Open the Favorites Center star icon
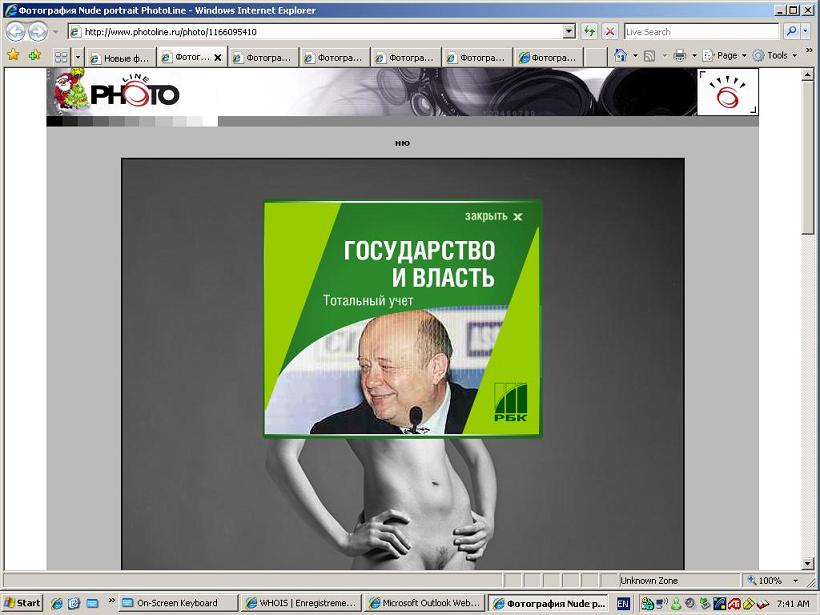Screen dimensions: 820x615 click(x=13, y=56)
